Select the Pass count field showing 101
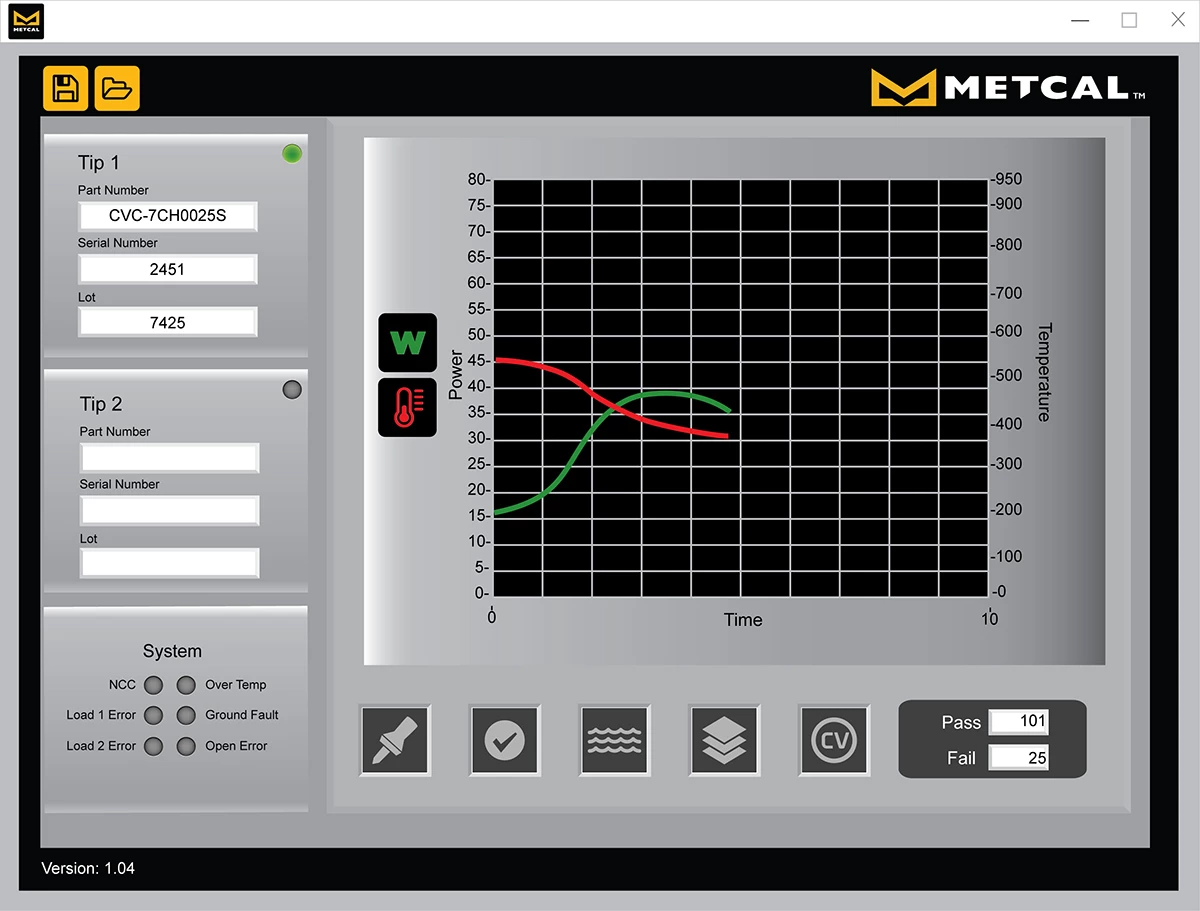 pyautogui.click(x=1019, y=722)
